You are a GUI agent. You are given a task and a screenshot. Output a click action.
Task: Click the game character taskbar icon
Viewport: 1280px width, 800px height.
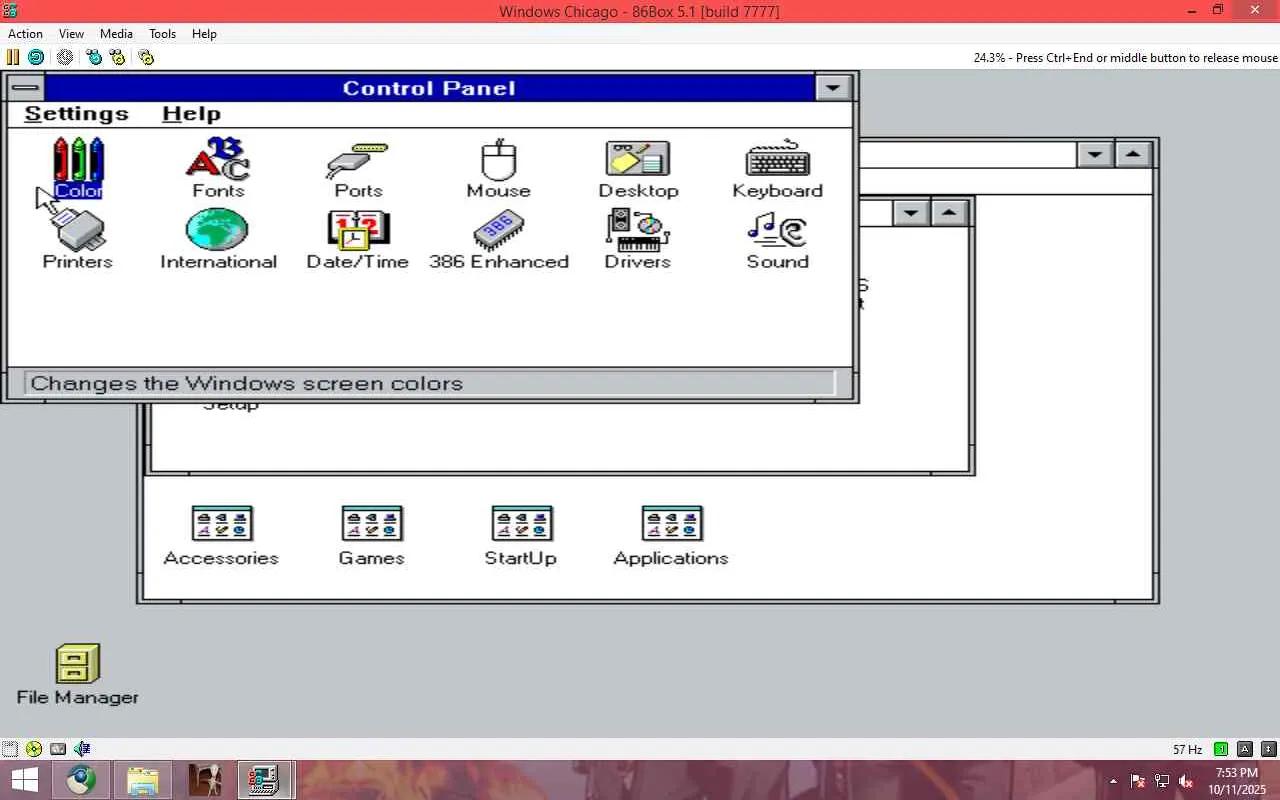pyautogui.click(x=204, y=780)
